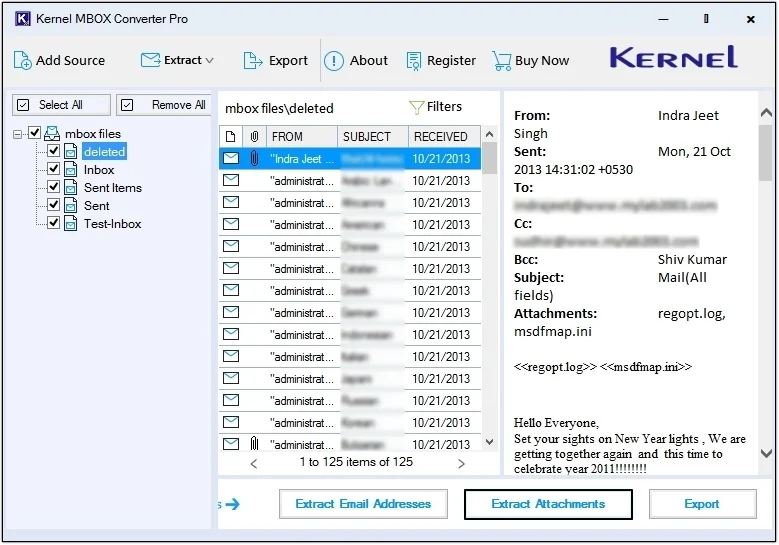Click preview pane scroll down arrow
The image size is (779, 545).
767,454
